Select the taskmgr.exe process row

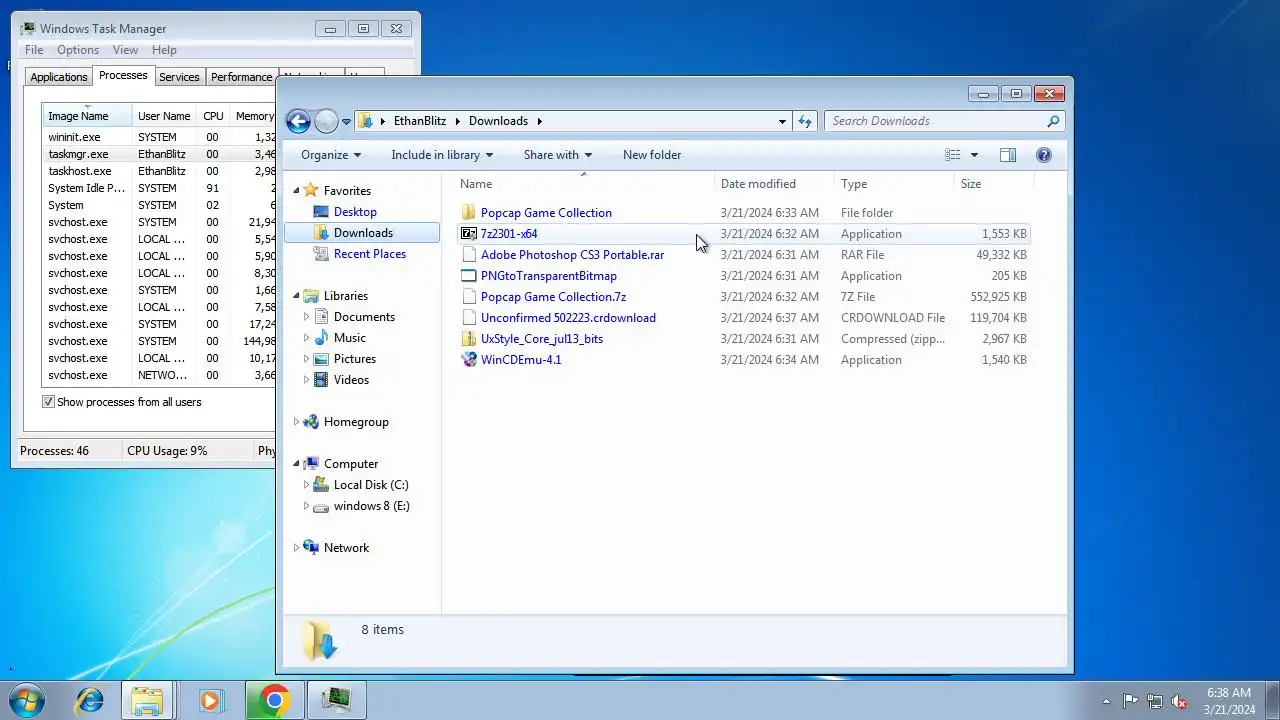tap(159, 154)
